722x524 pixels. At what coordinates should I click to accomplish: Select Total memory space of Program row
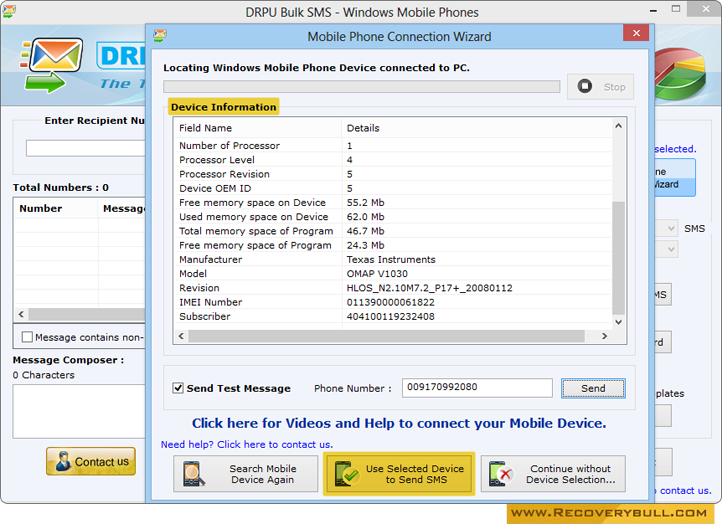393,231
